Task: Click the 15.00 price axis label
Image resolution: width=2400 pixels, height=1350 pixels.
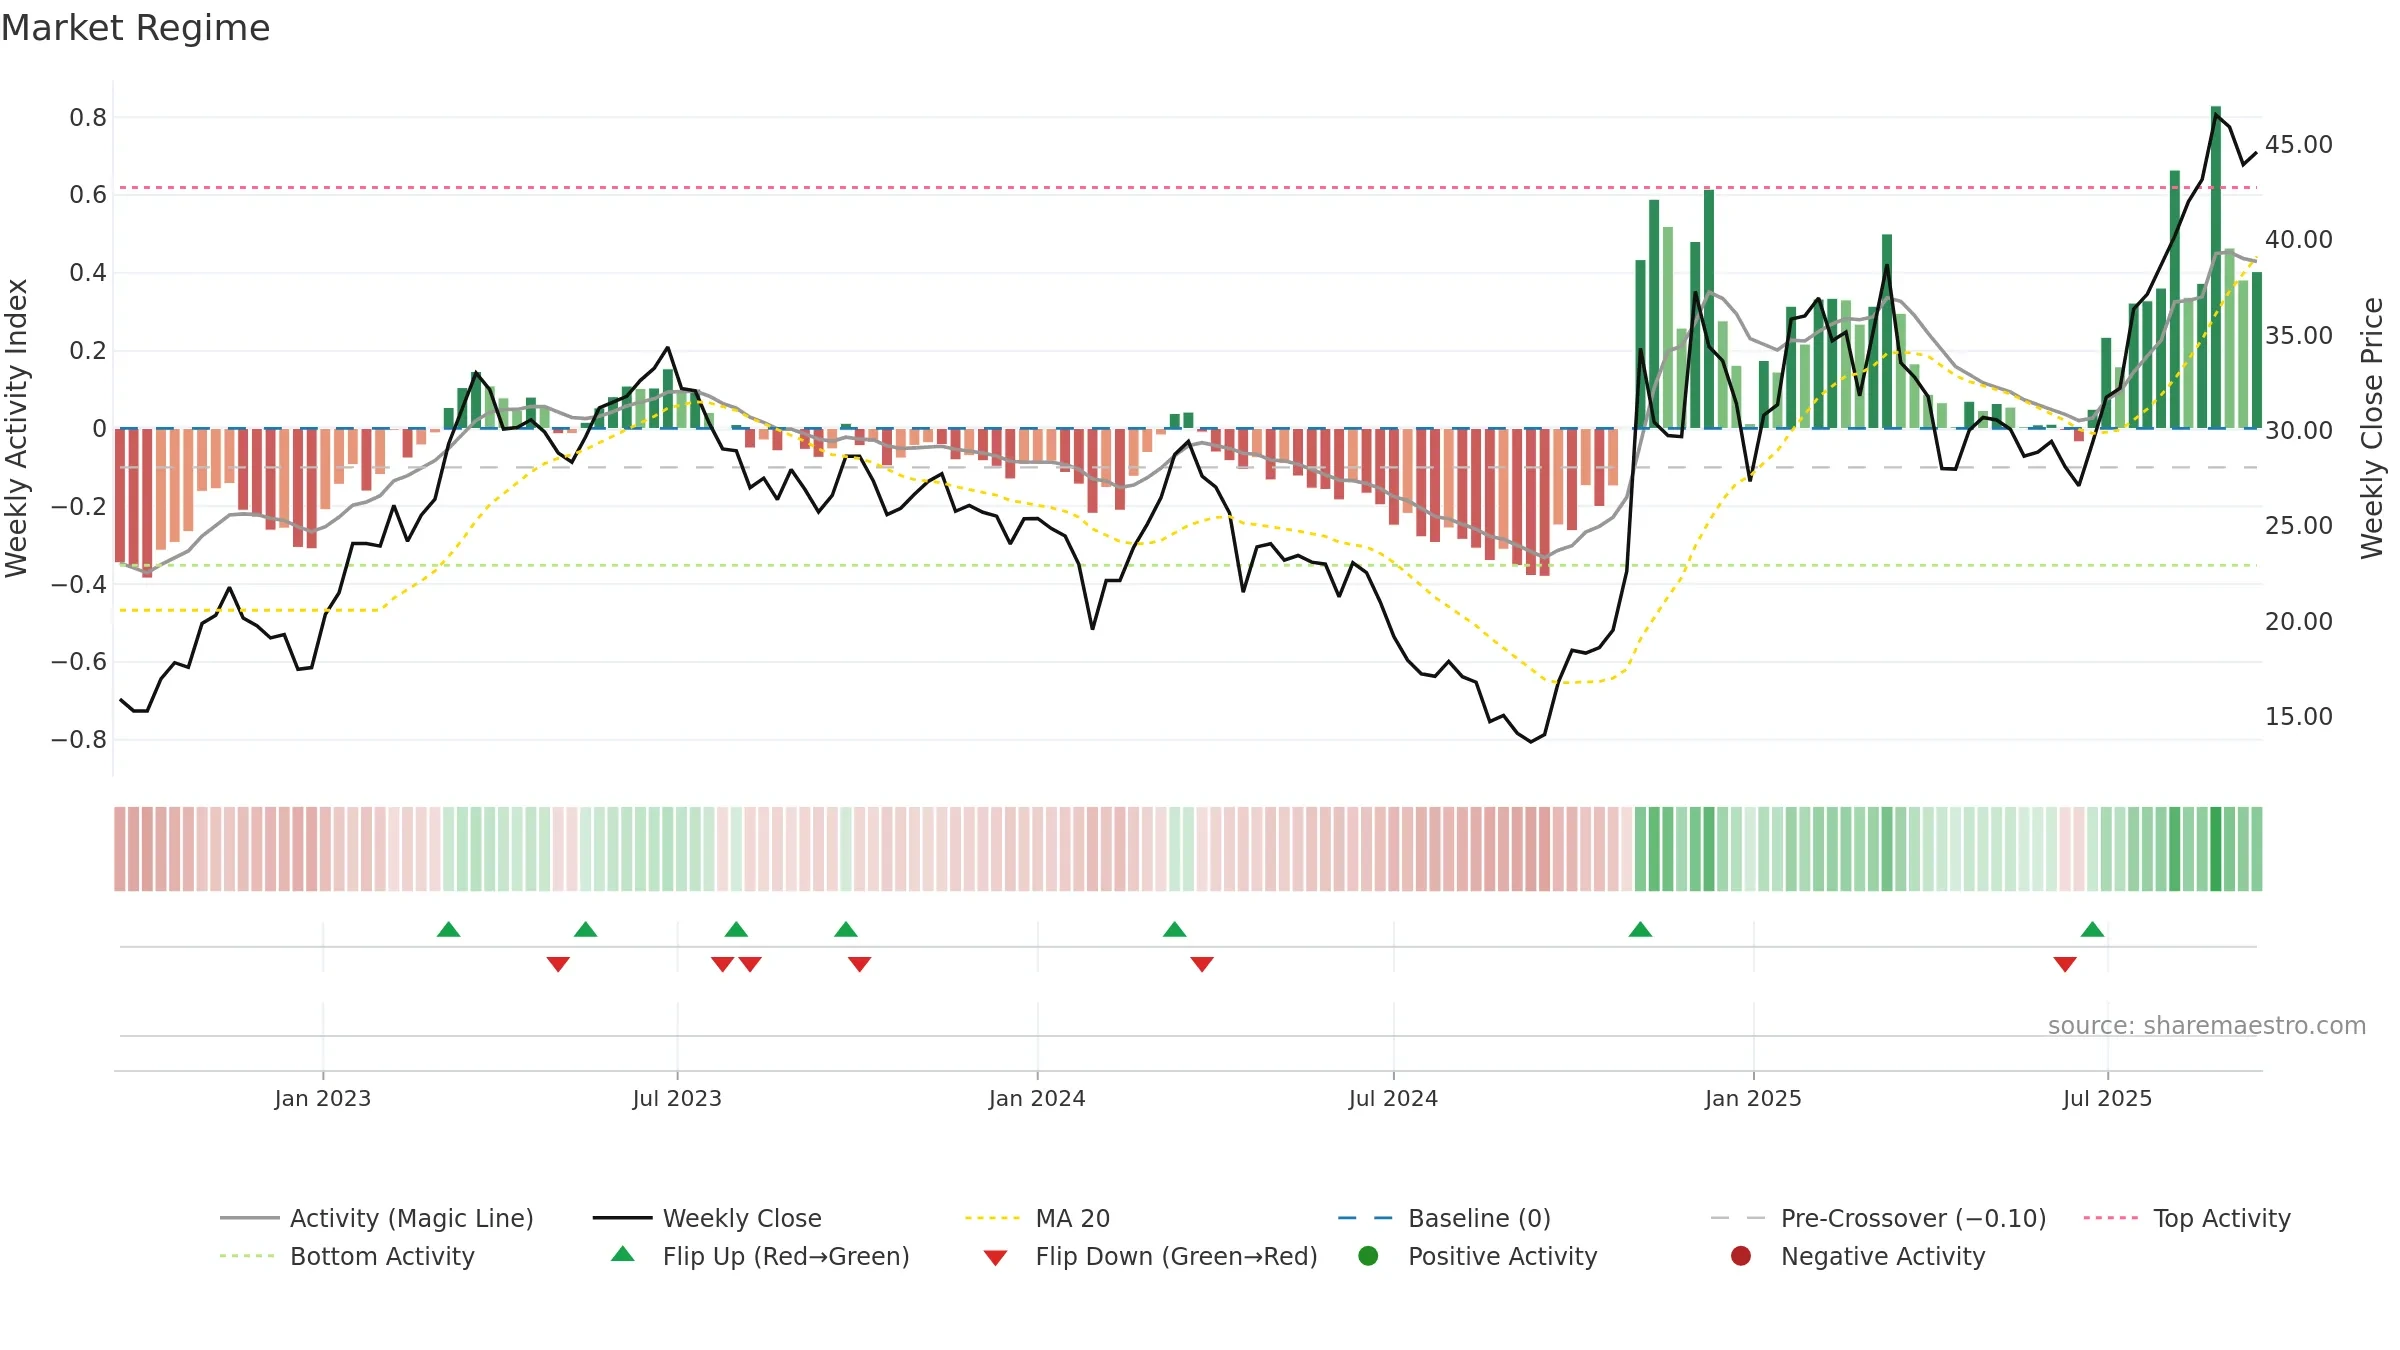Action: coord(2299,717)
